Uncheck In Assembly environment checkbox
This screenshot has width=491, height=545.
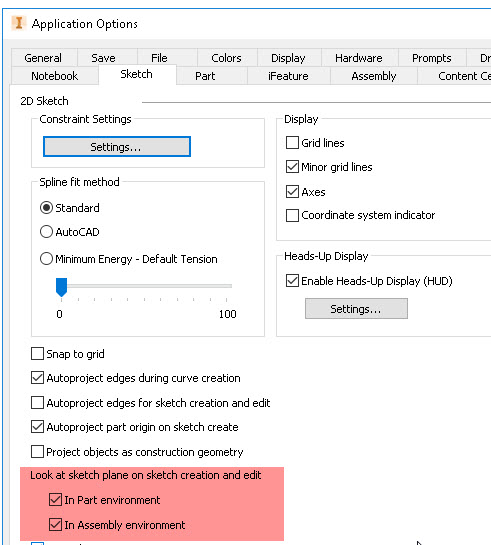coord(55,524)
